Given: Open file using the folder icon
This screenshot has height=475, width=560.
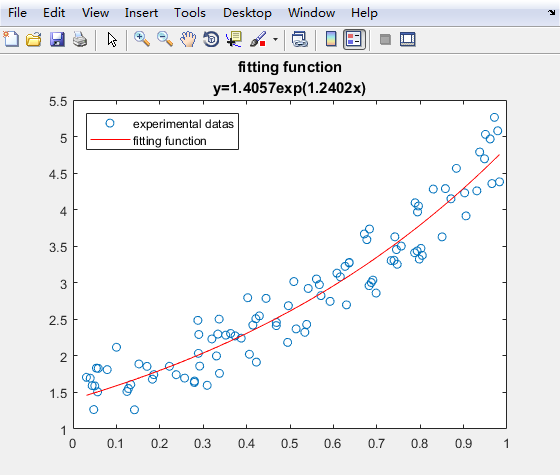Looking at the screenshot, I should (34, 39).
